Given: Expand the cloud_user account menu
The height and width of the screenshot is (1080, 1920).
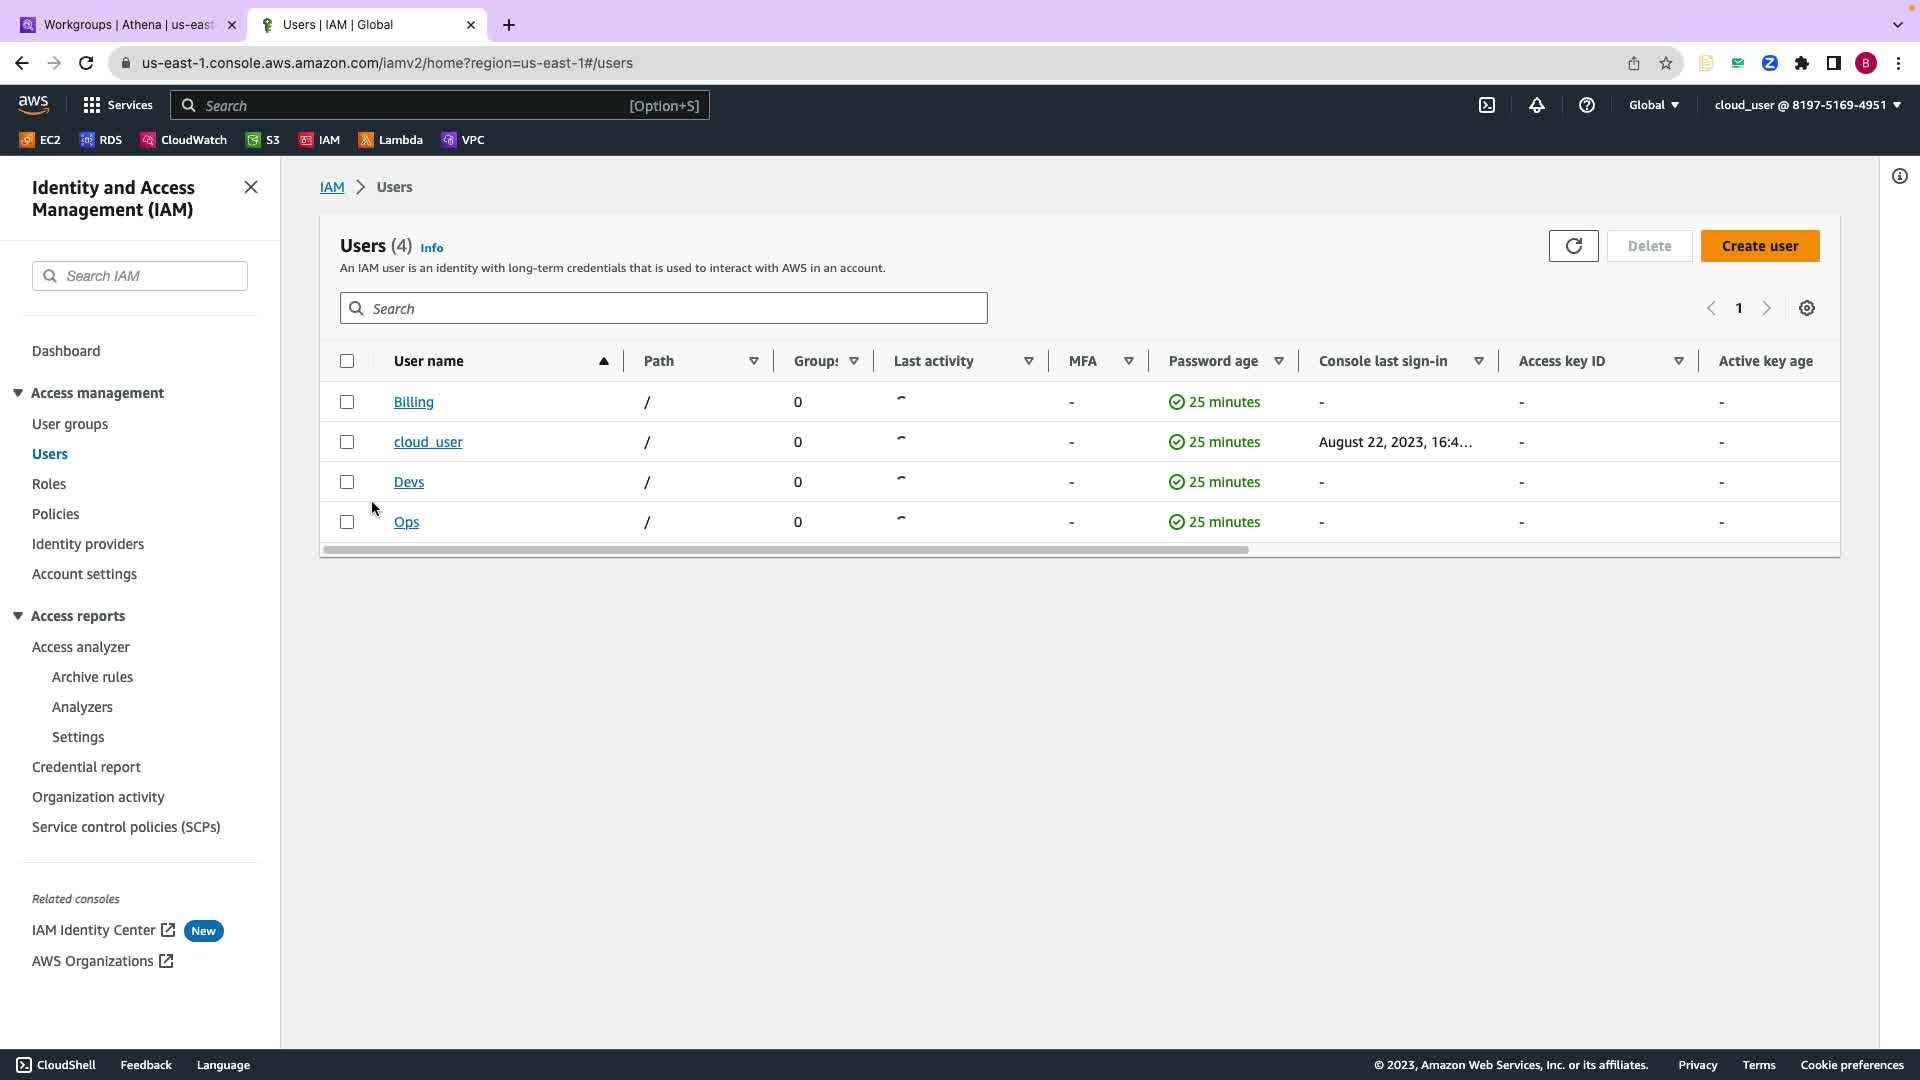Looking at the screenshot, I should pyautogui.click(x=1807, y=105).
